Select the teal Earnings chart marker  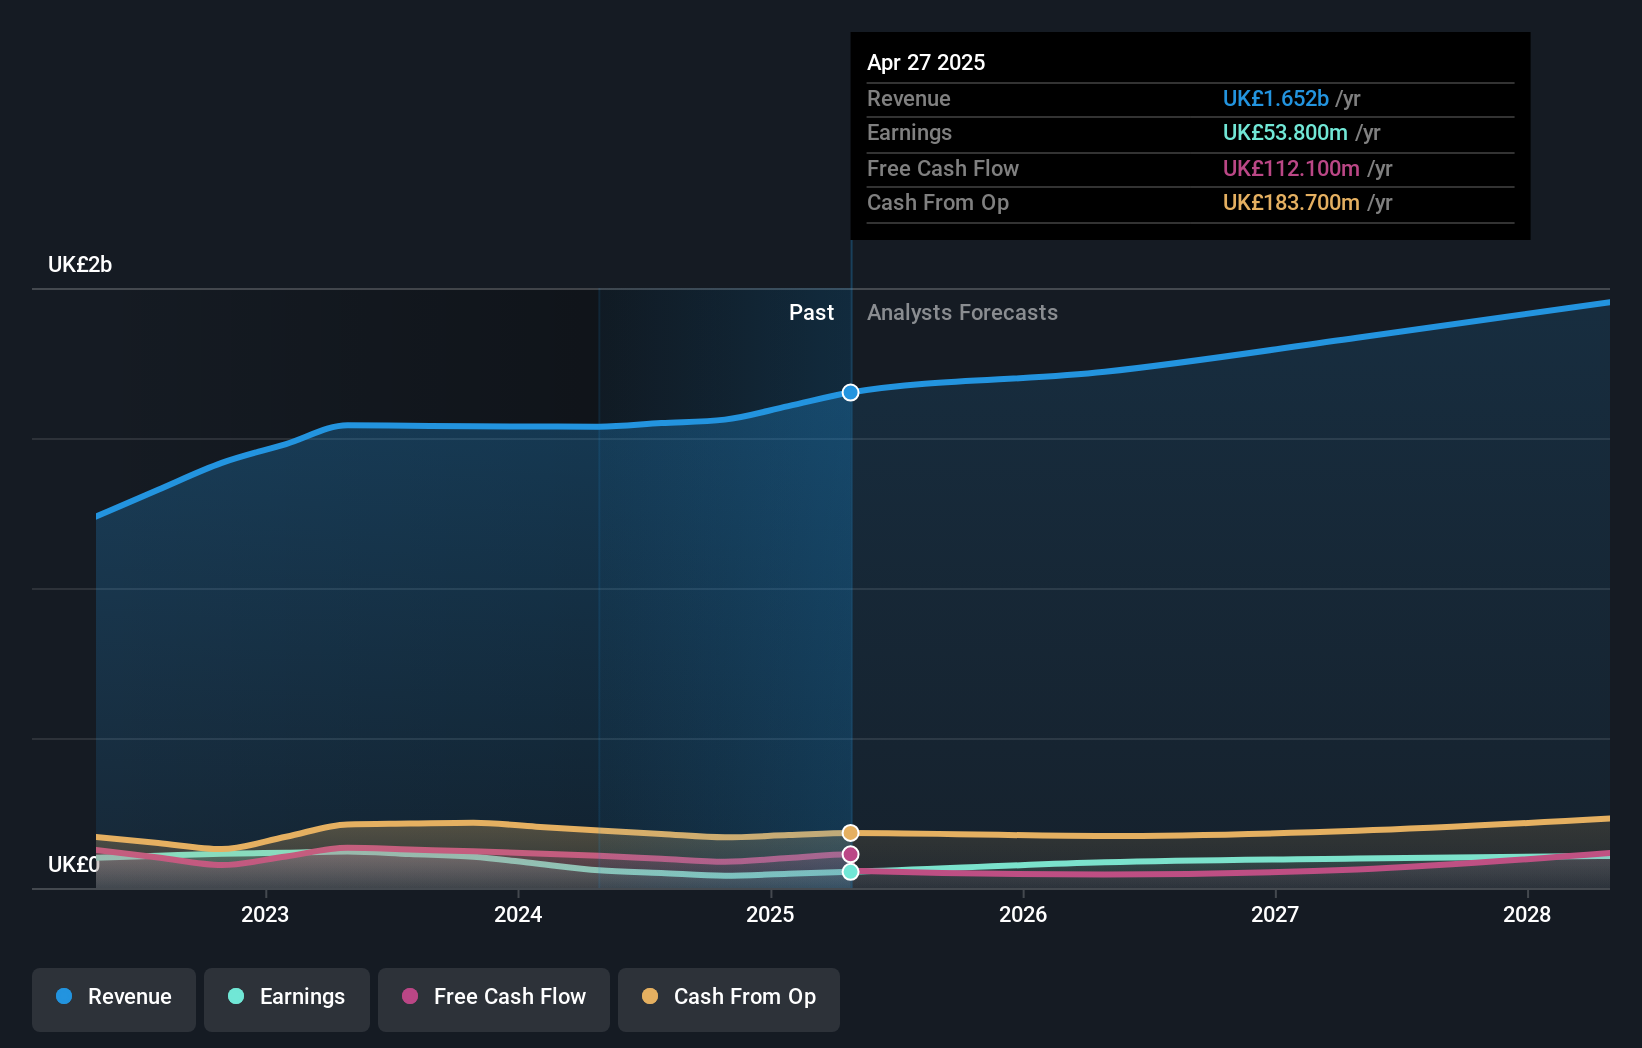pyautogui.click(x=850, y=872)
